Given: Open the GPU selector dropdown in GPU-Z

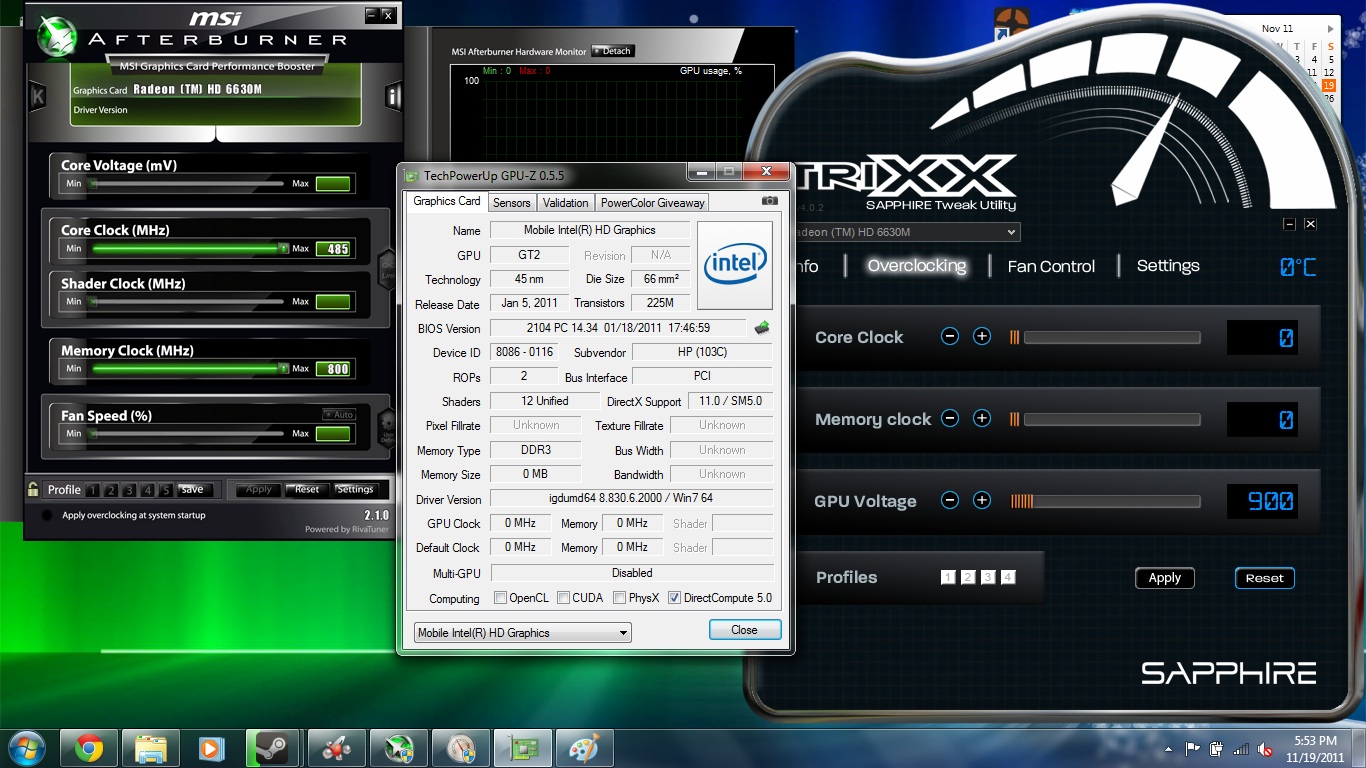Looking at the screenshot, I should click(x=523, y=632).
